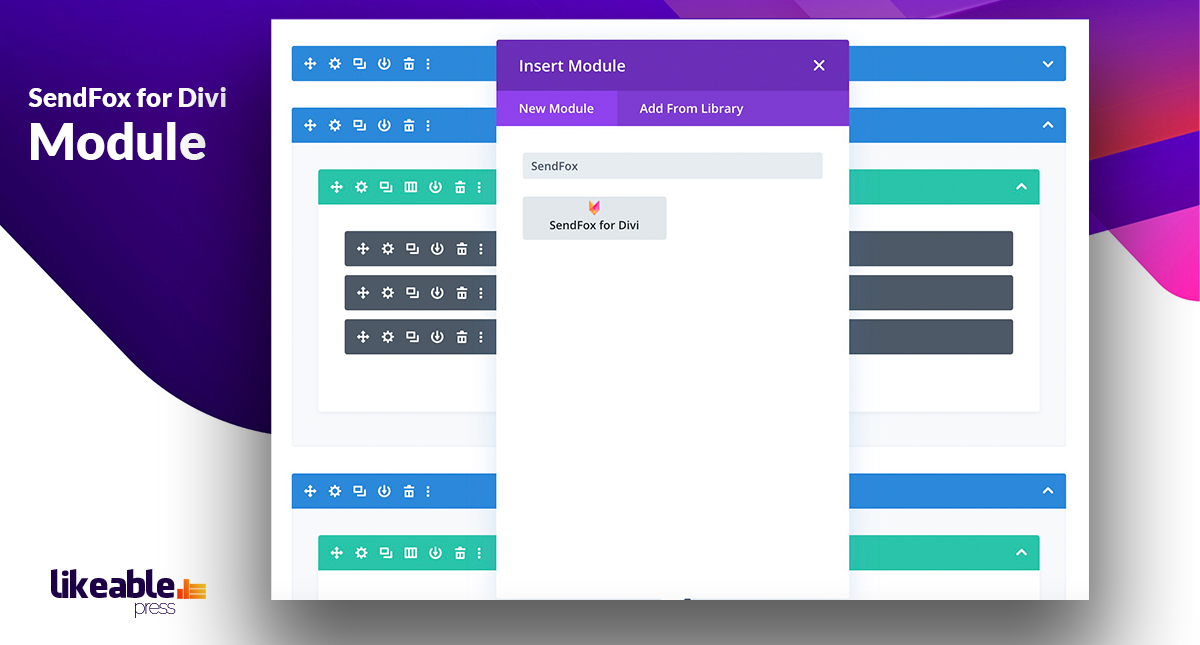
Task: Click the module search field containing SendFox
Action: coord(672,166)
